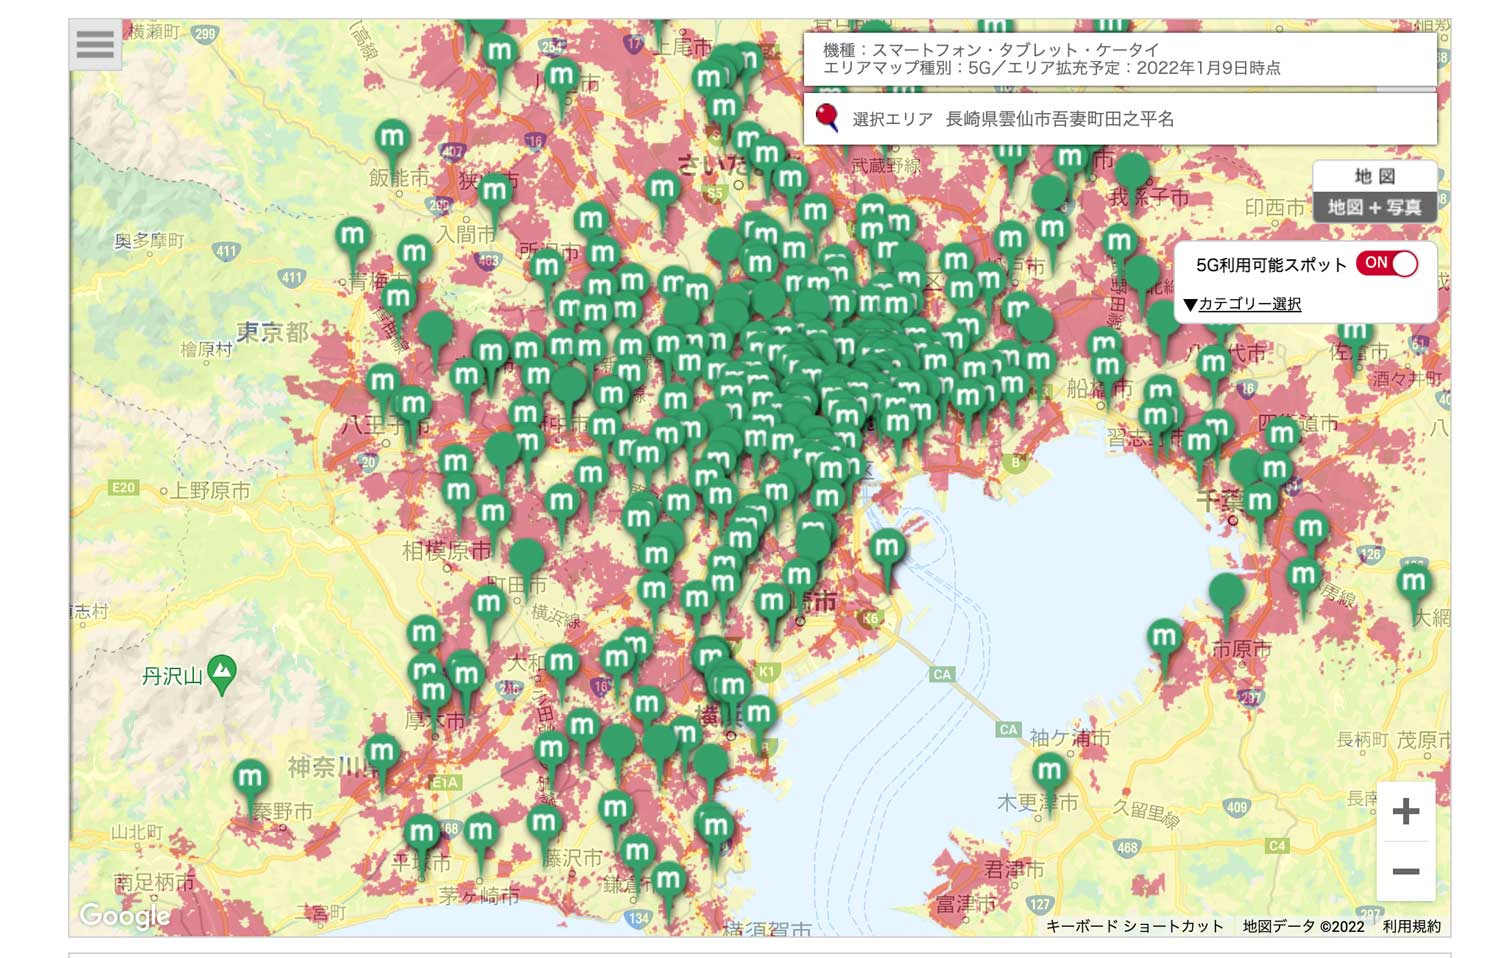
Task: Click the 地図データ ©2022 attribution text
Action: click(x=1303, y=926)
